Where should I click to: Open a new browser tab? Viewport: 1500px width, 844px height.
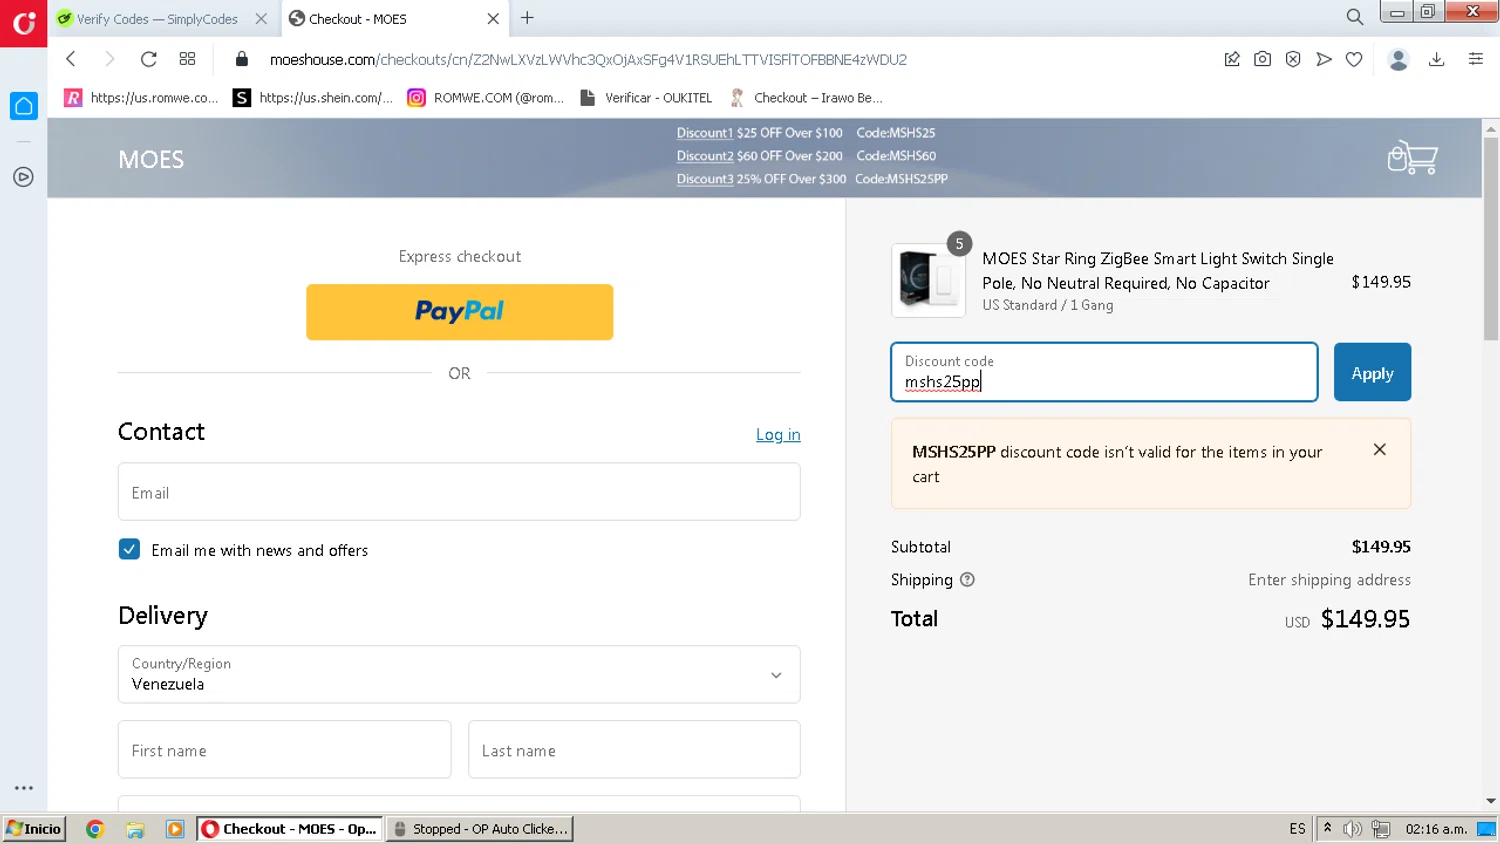pyautogui.click(x=527, y=18)
